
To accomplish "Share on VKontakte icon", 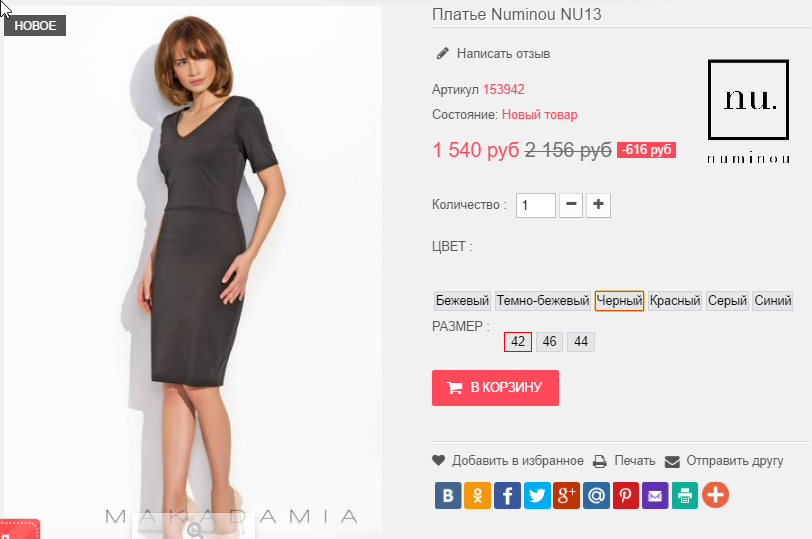I will click(x=448, y=495).
